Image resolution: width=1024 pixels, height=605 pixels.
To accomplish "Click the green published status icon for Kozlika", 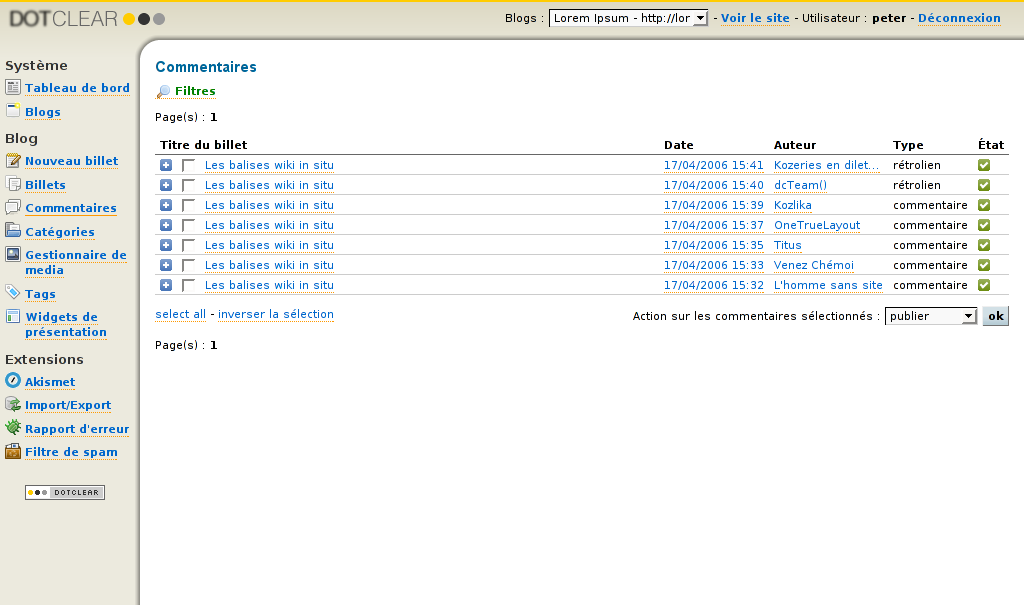I will 984,205.
